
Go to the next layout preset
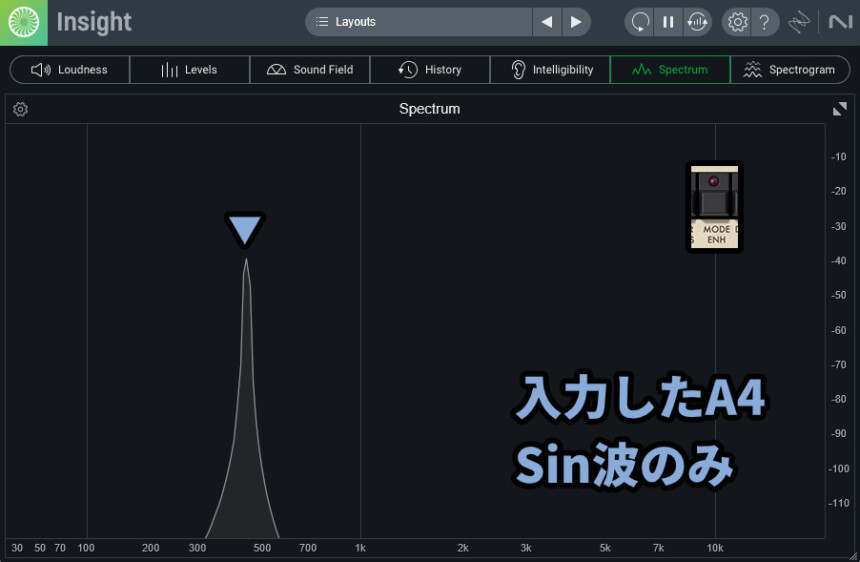pyautogui.click(x=575, y=22)
